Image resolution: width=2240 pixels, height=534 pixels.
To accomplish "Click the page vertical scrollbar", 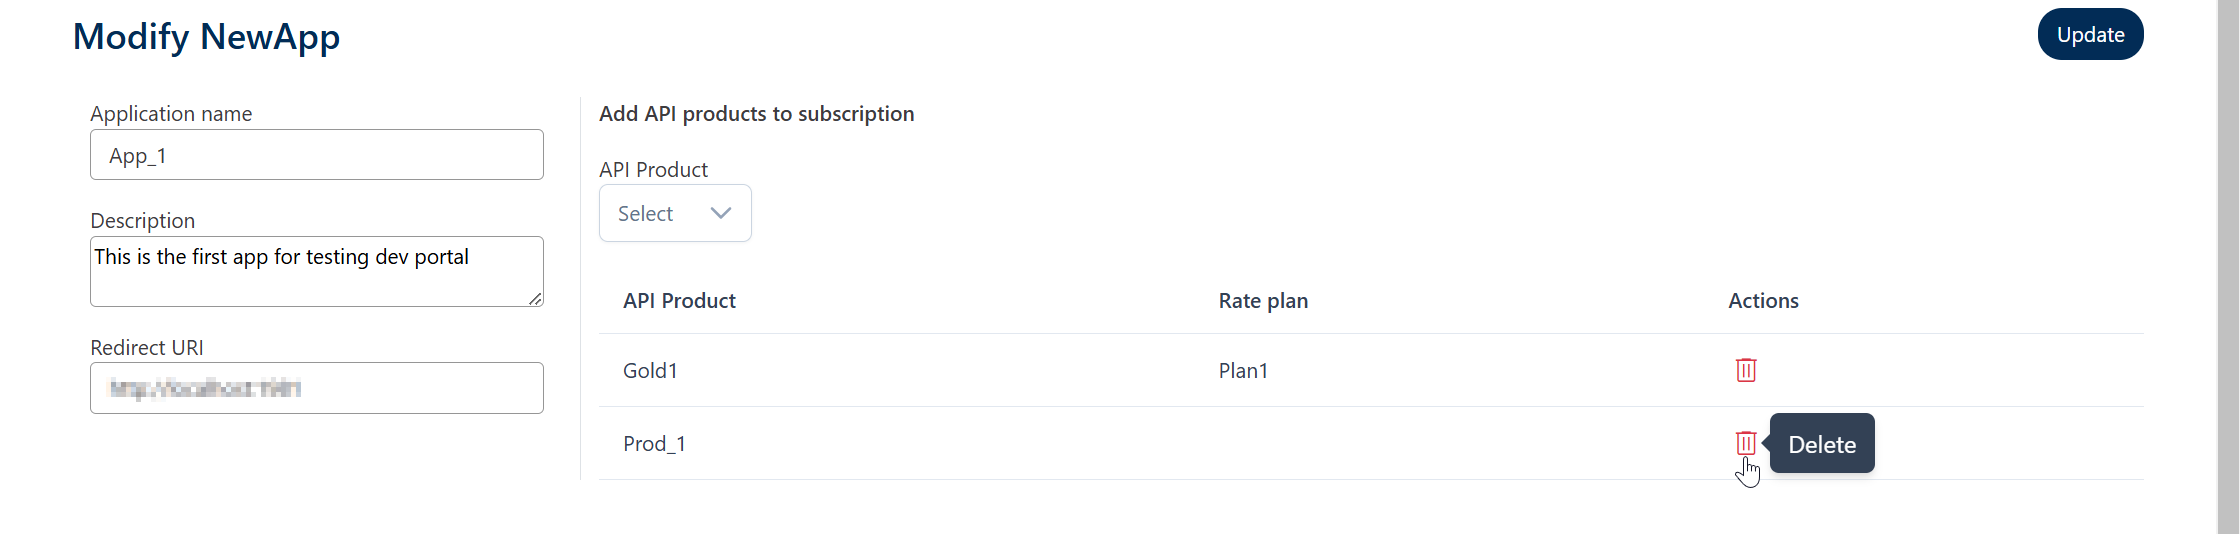I will point(2228,267).
